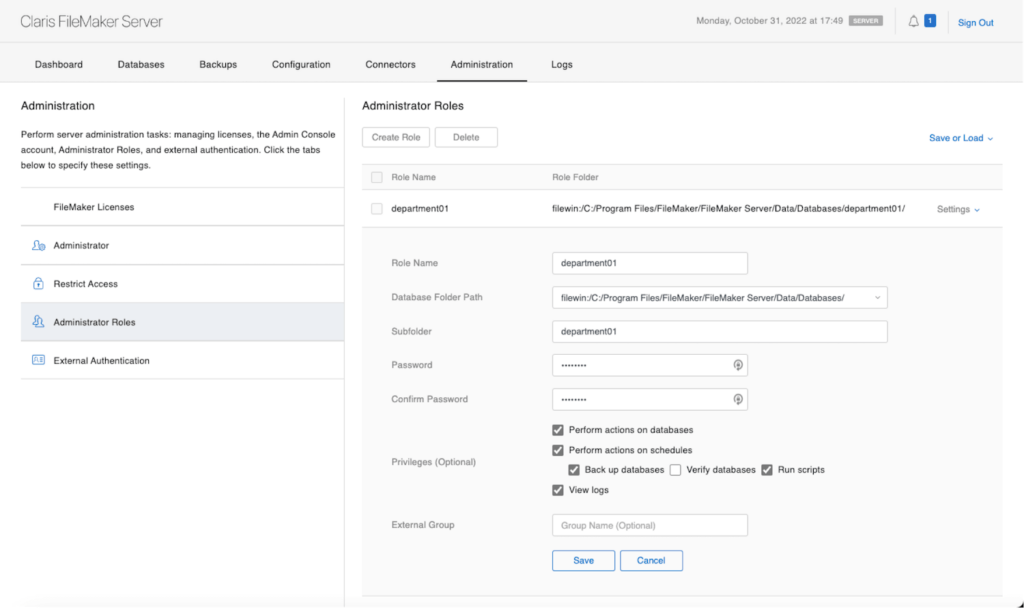Click the Restrict Access lock icon
Viewport: 1024px width, 608px height.
[39, 283]
